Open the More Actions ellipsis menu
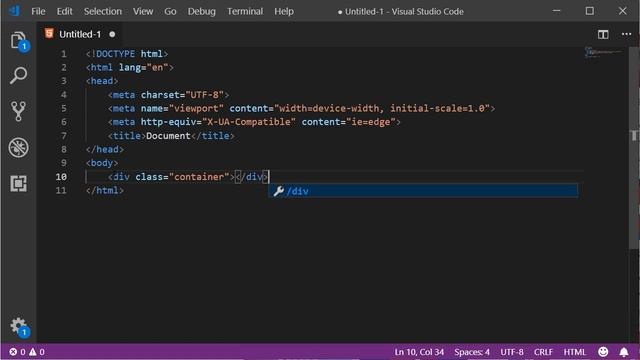 (x=626, y=34)
